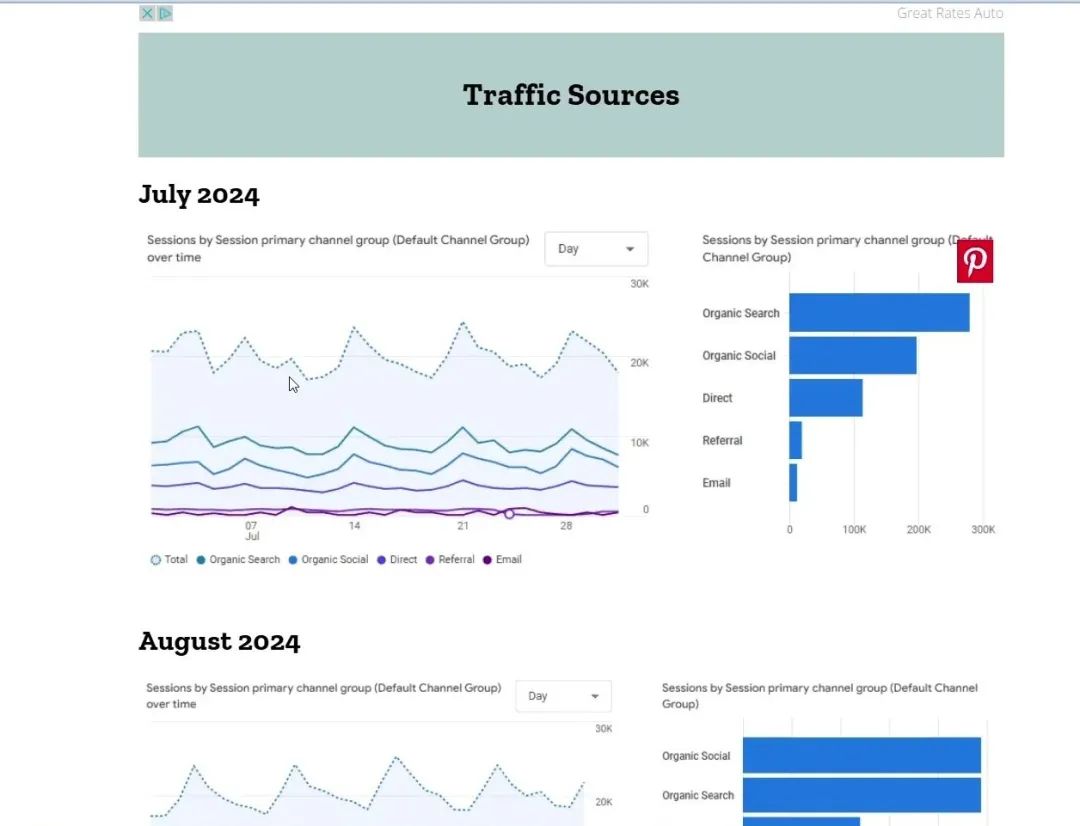Click the red Pinterest save icon
This screenshot has height=826, width=1080.
click(974, 261)
